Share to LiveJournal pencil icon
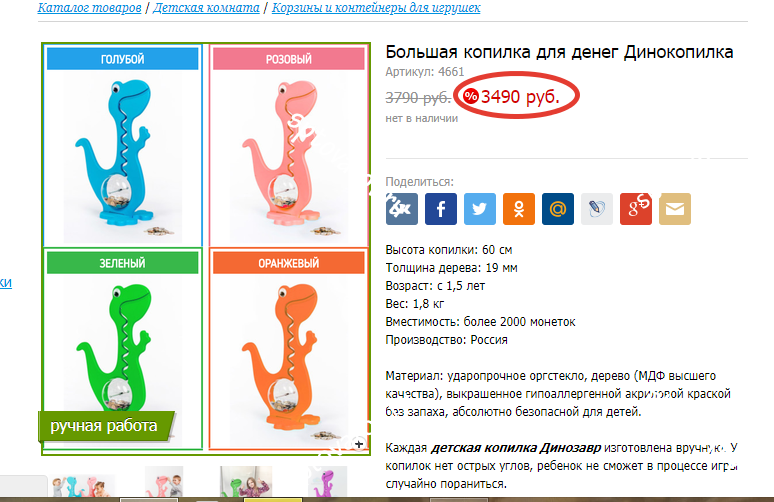The image size is (774, 502). point(596,209)
